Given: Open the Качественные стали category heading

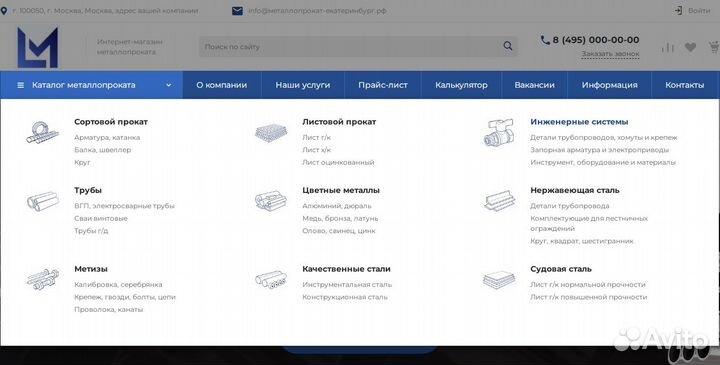Looking at the screenshot, I should pyautogui.click(x=346, y=269).
